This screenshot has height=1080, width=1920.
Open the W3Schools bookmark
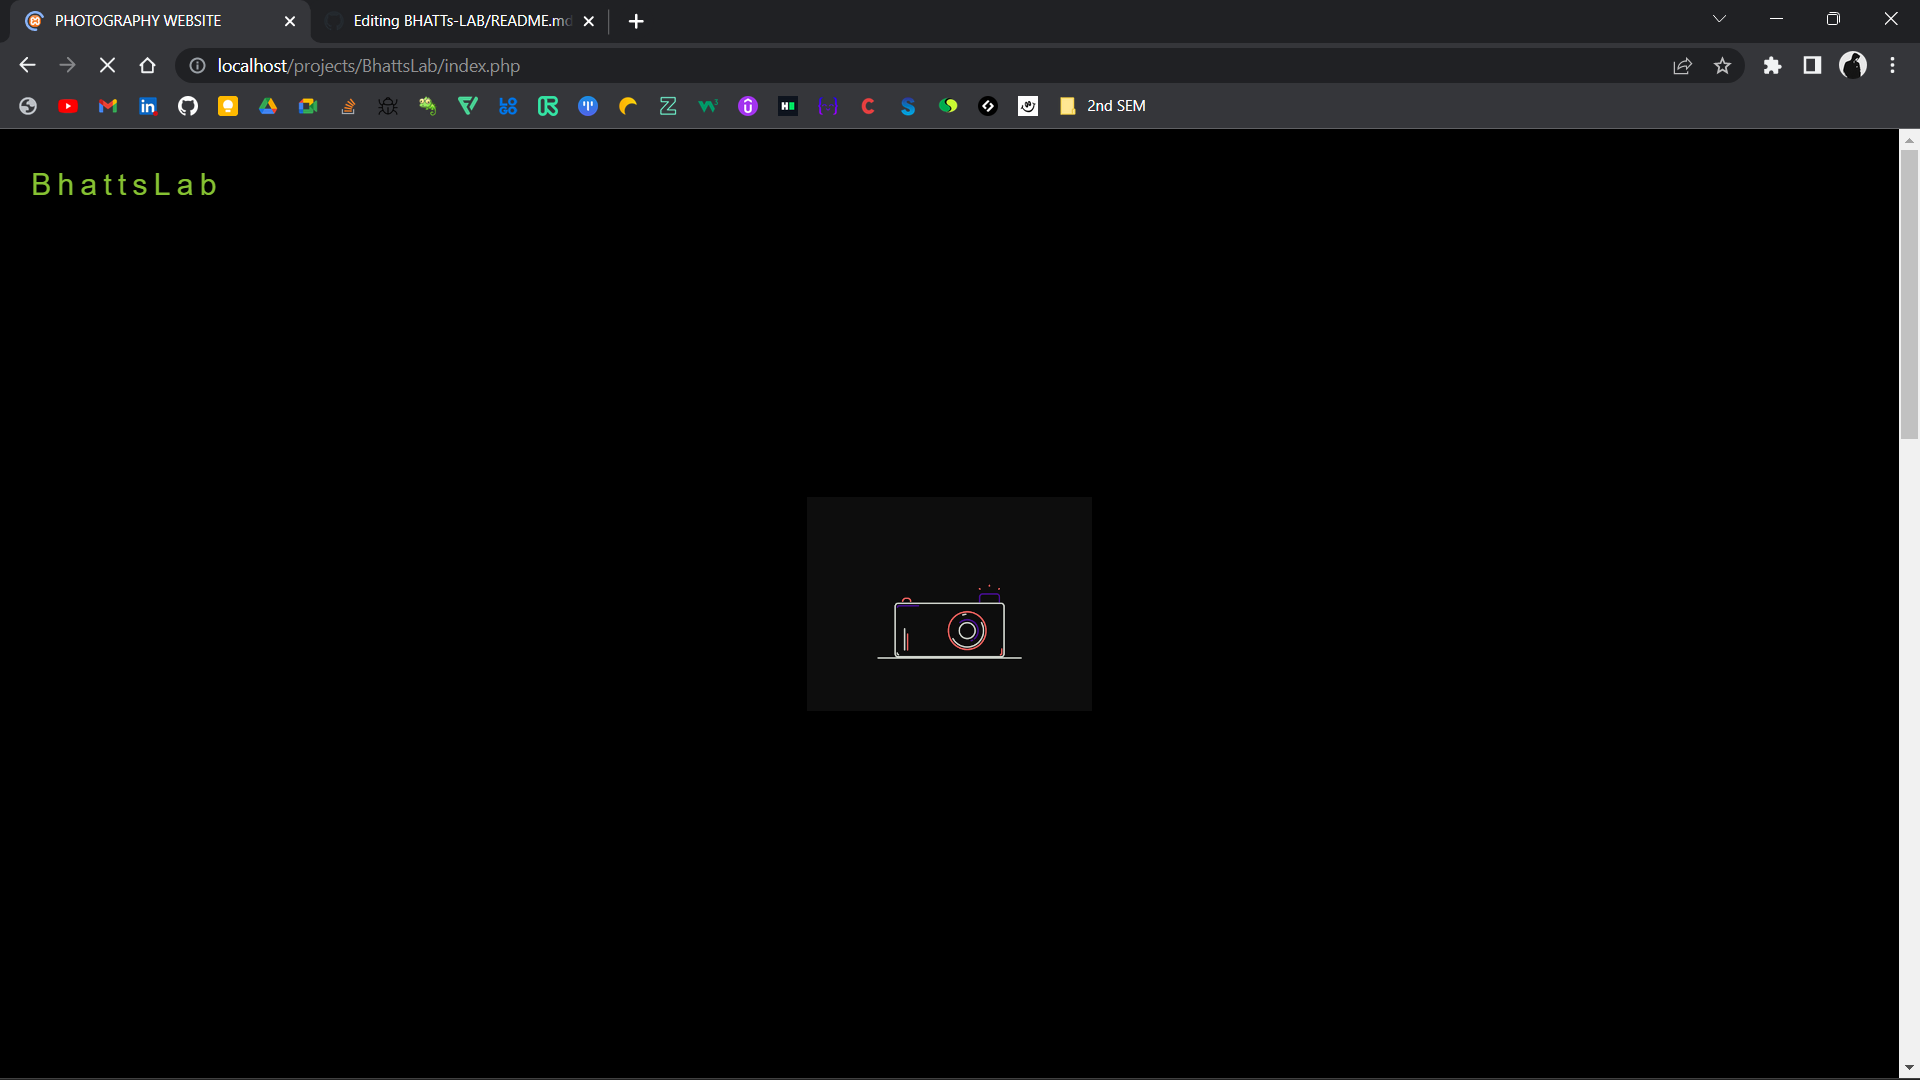tap(708, 106)
